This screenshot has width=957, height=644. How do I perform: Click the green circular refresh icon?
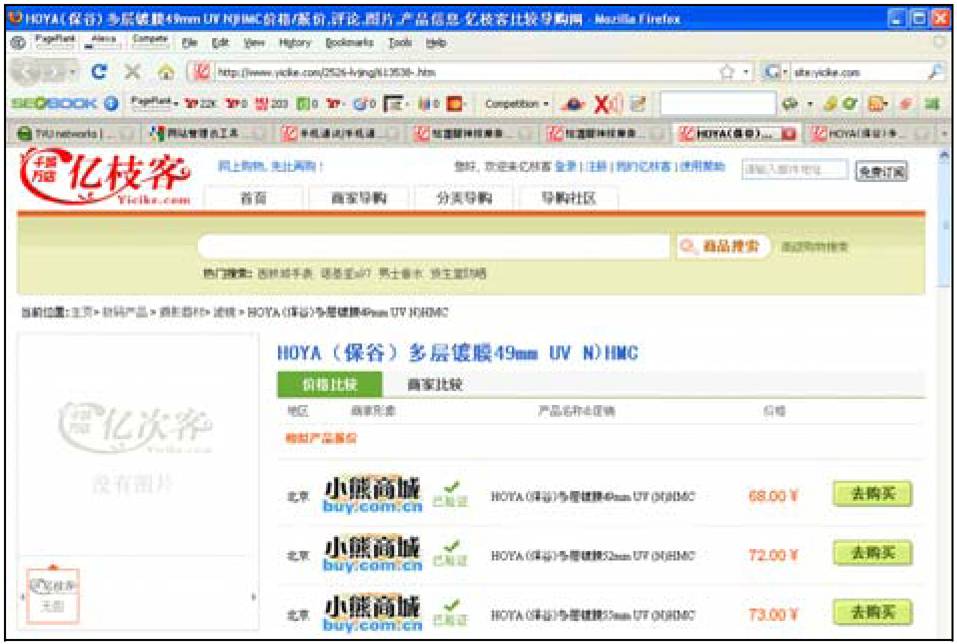tap(850, 104)
